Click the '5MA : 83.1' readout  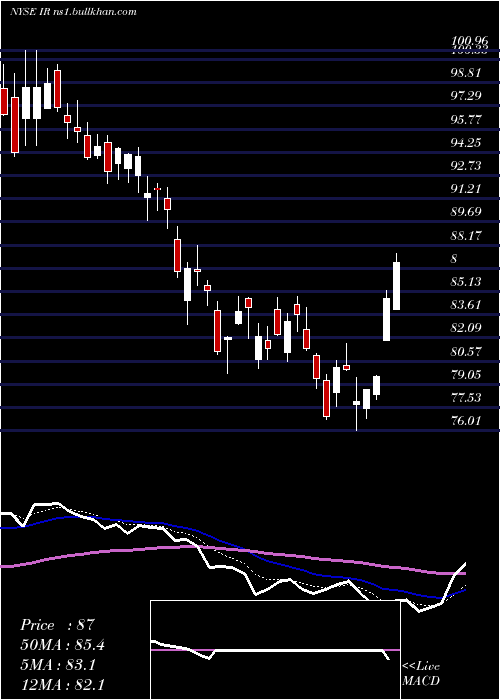point(57,665)
